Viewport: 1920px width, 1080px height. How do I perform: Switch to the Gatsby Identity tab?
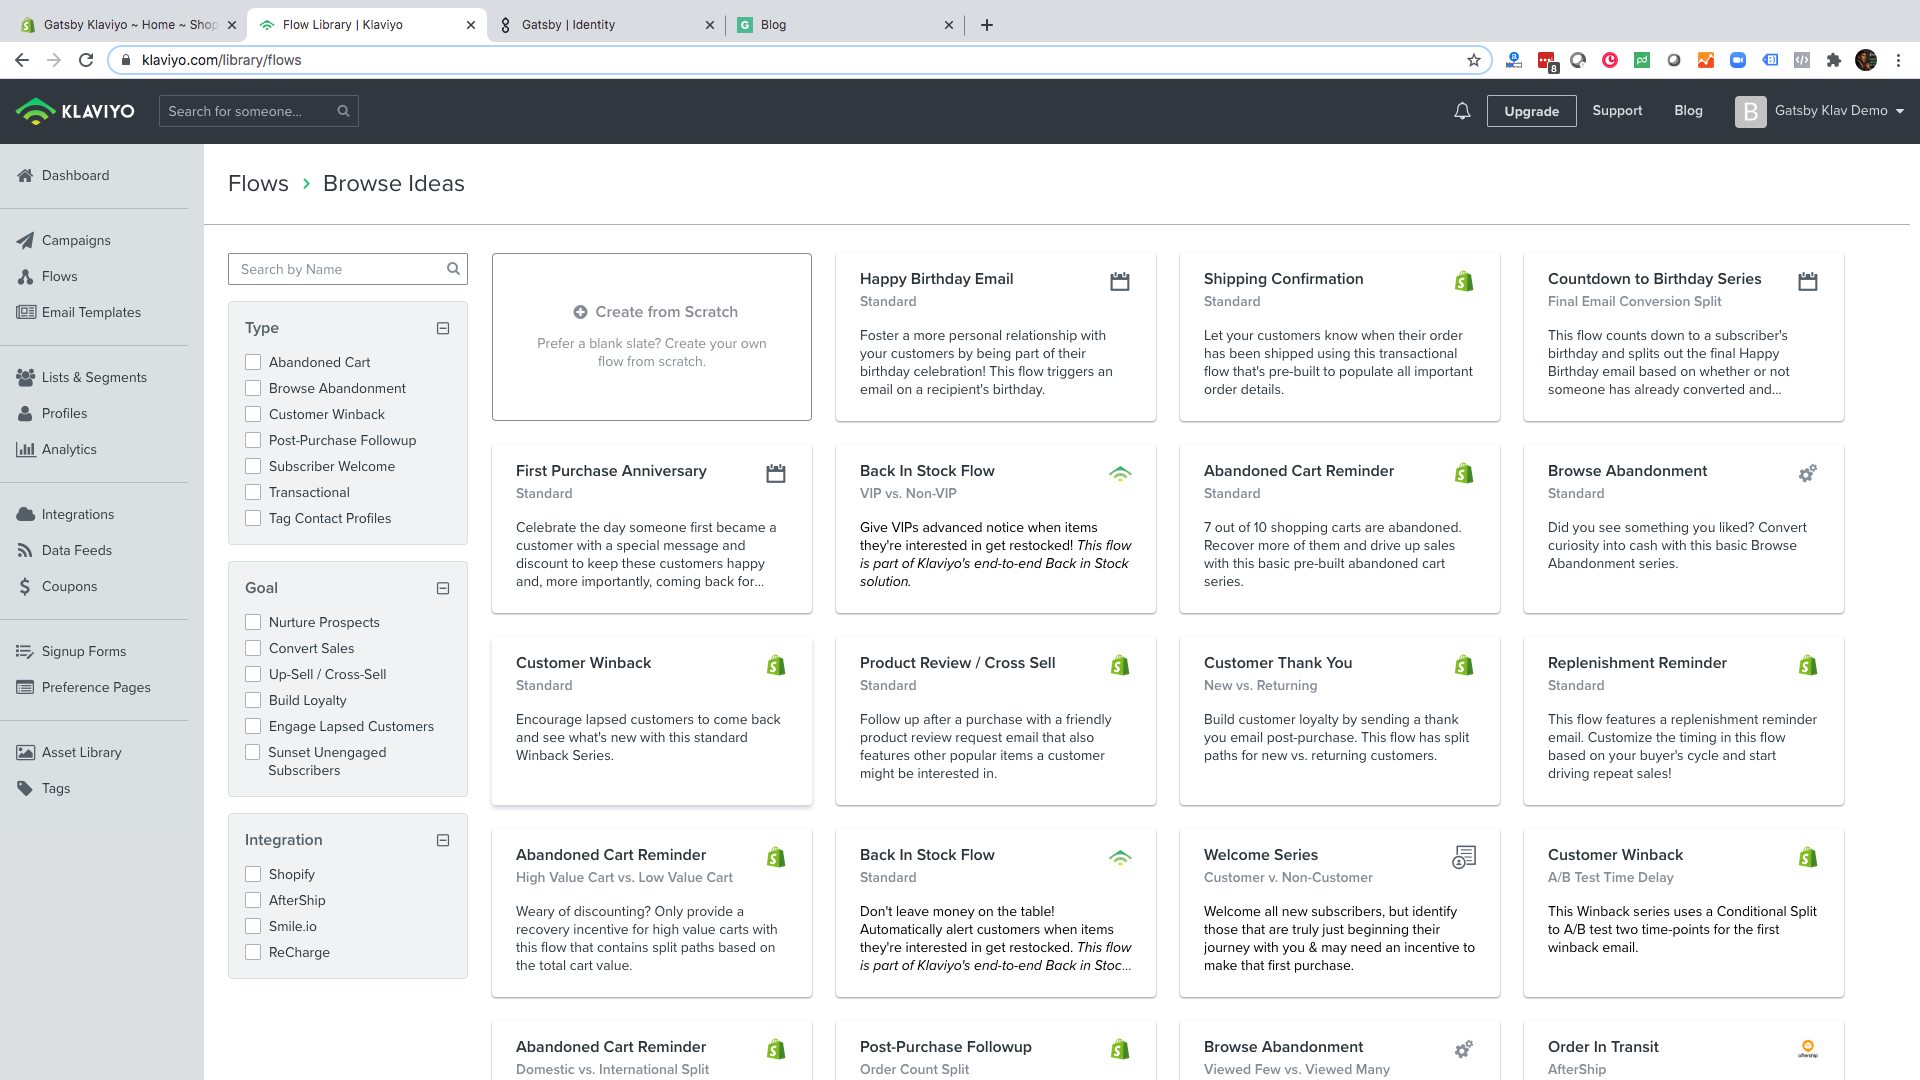(x=605, y=25)
